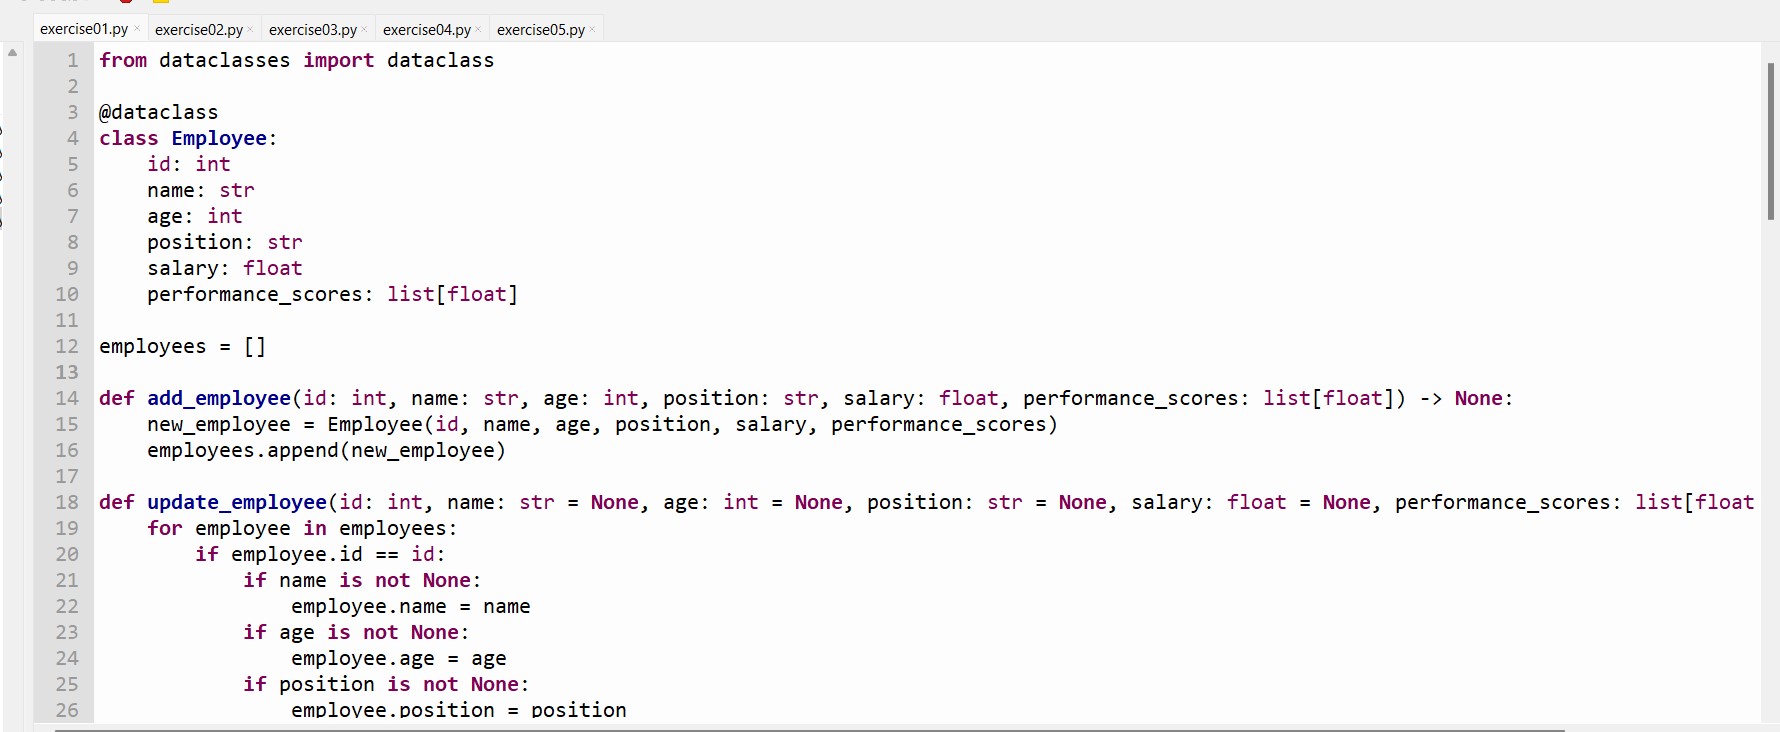The height and width of the screenshot is (732, 1780).
Task: Close the exercise01.py tab
Action: click(137, 29)
